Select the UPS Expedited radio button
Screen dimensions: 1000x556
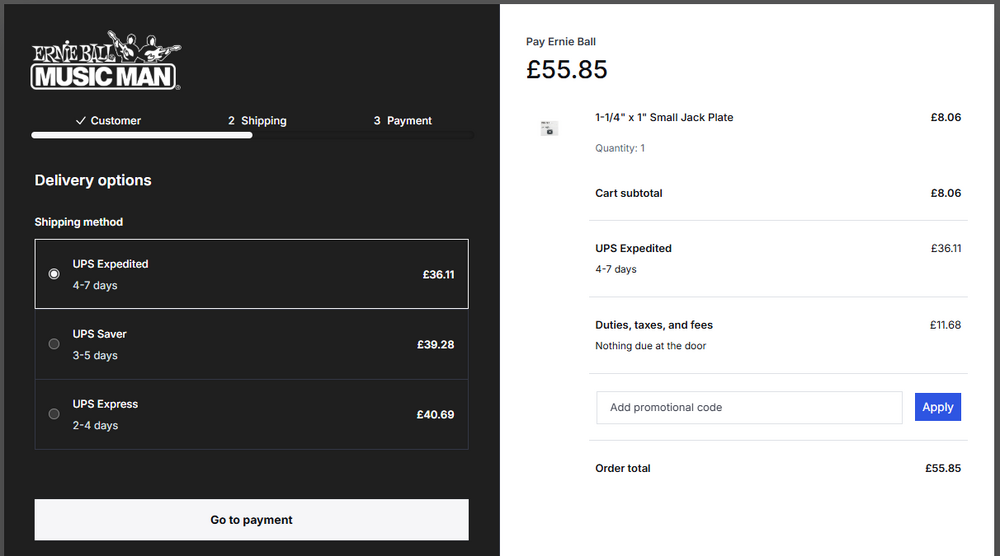(x=54, y=274)
